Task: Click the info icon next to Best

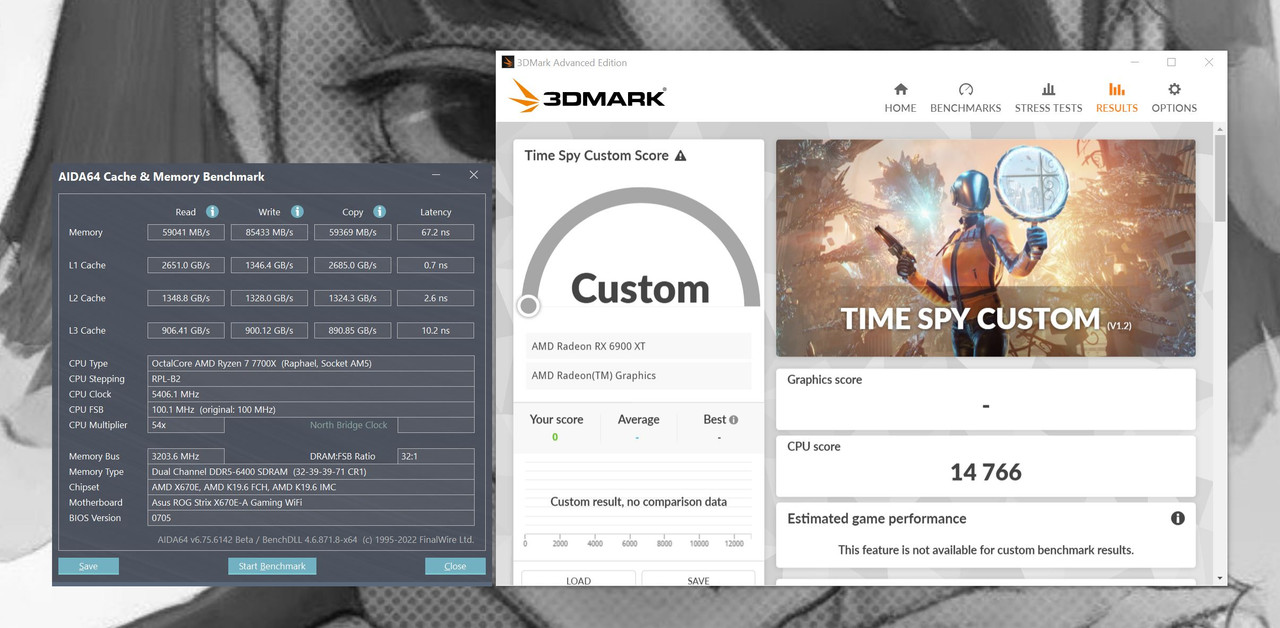Action: point(734,420)
